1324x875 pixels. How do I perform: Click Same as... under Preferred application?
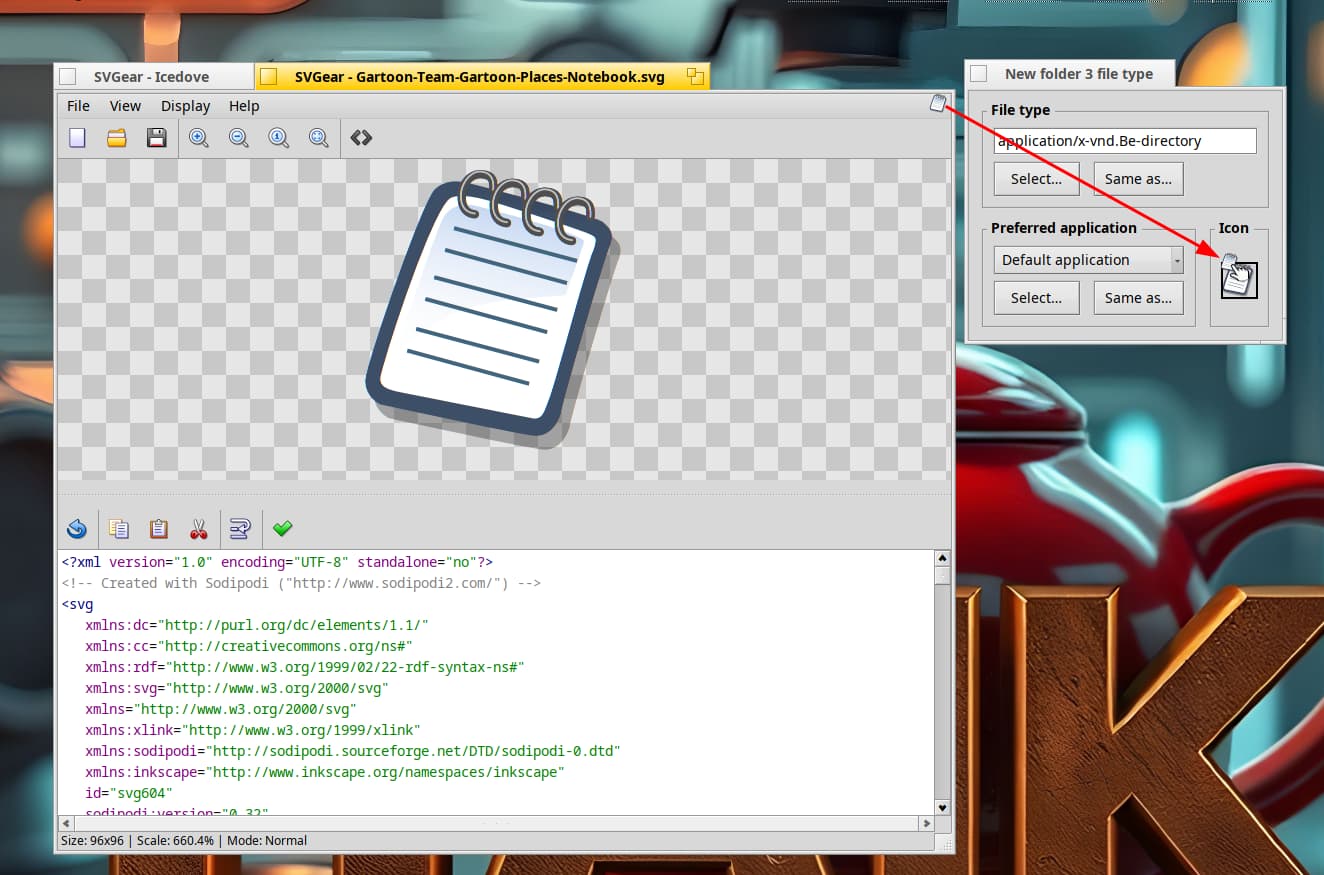[1138, 298]
